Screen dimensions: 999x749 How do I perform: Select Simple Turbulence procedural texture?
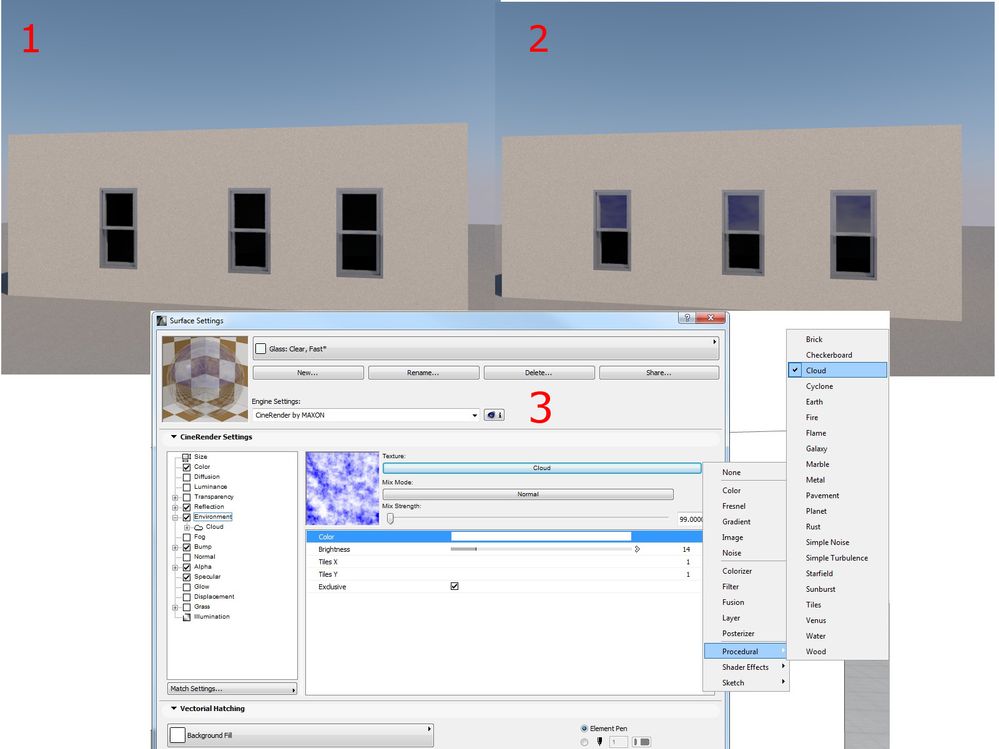pos(837,558)
